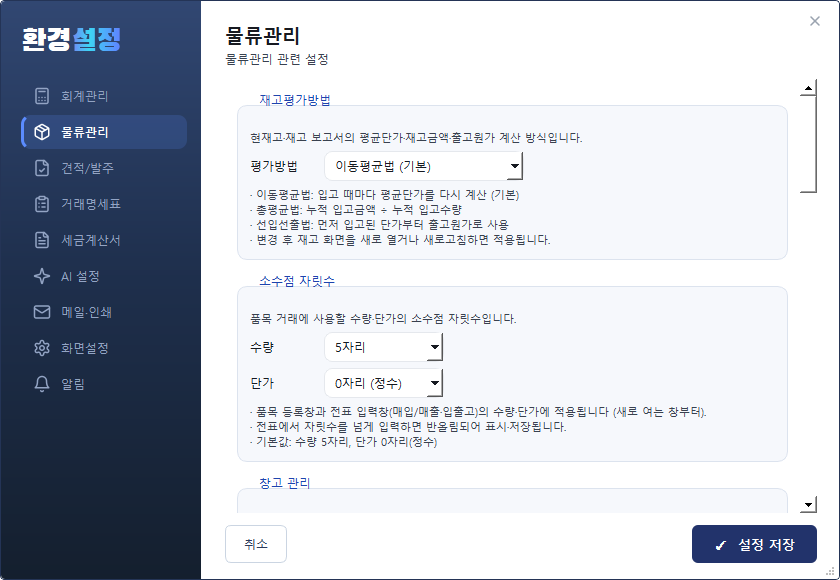Click the 환경설정 logo title
Image resolution: width=840 pixels, height=580 pixels.
[71, 39]
